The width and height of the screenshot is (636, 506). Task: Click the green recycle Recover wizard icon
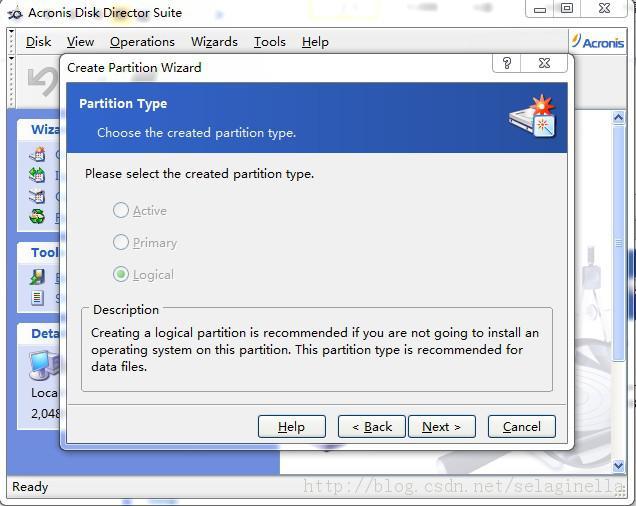coord(37,216)
